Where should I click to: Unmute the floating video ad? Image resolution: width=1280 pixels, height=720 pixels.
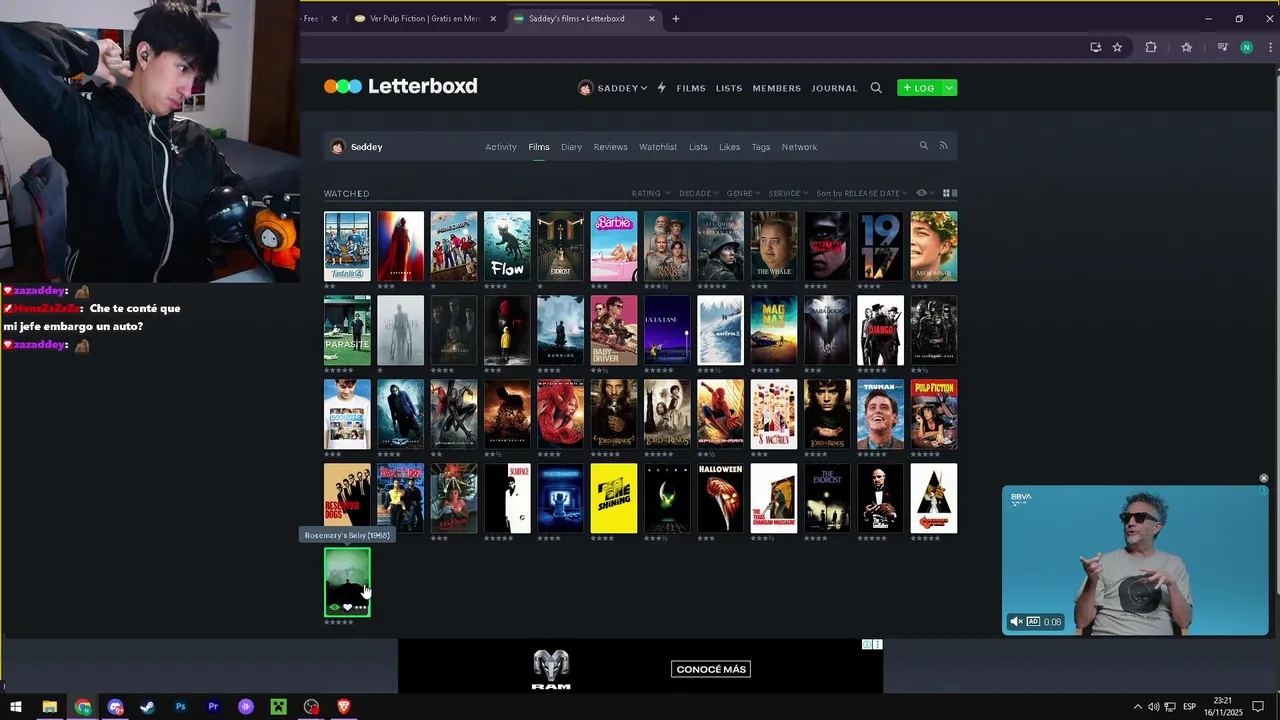(1016, 621)
